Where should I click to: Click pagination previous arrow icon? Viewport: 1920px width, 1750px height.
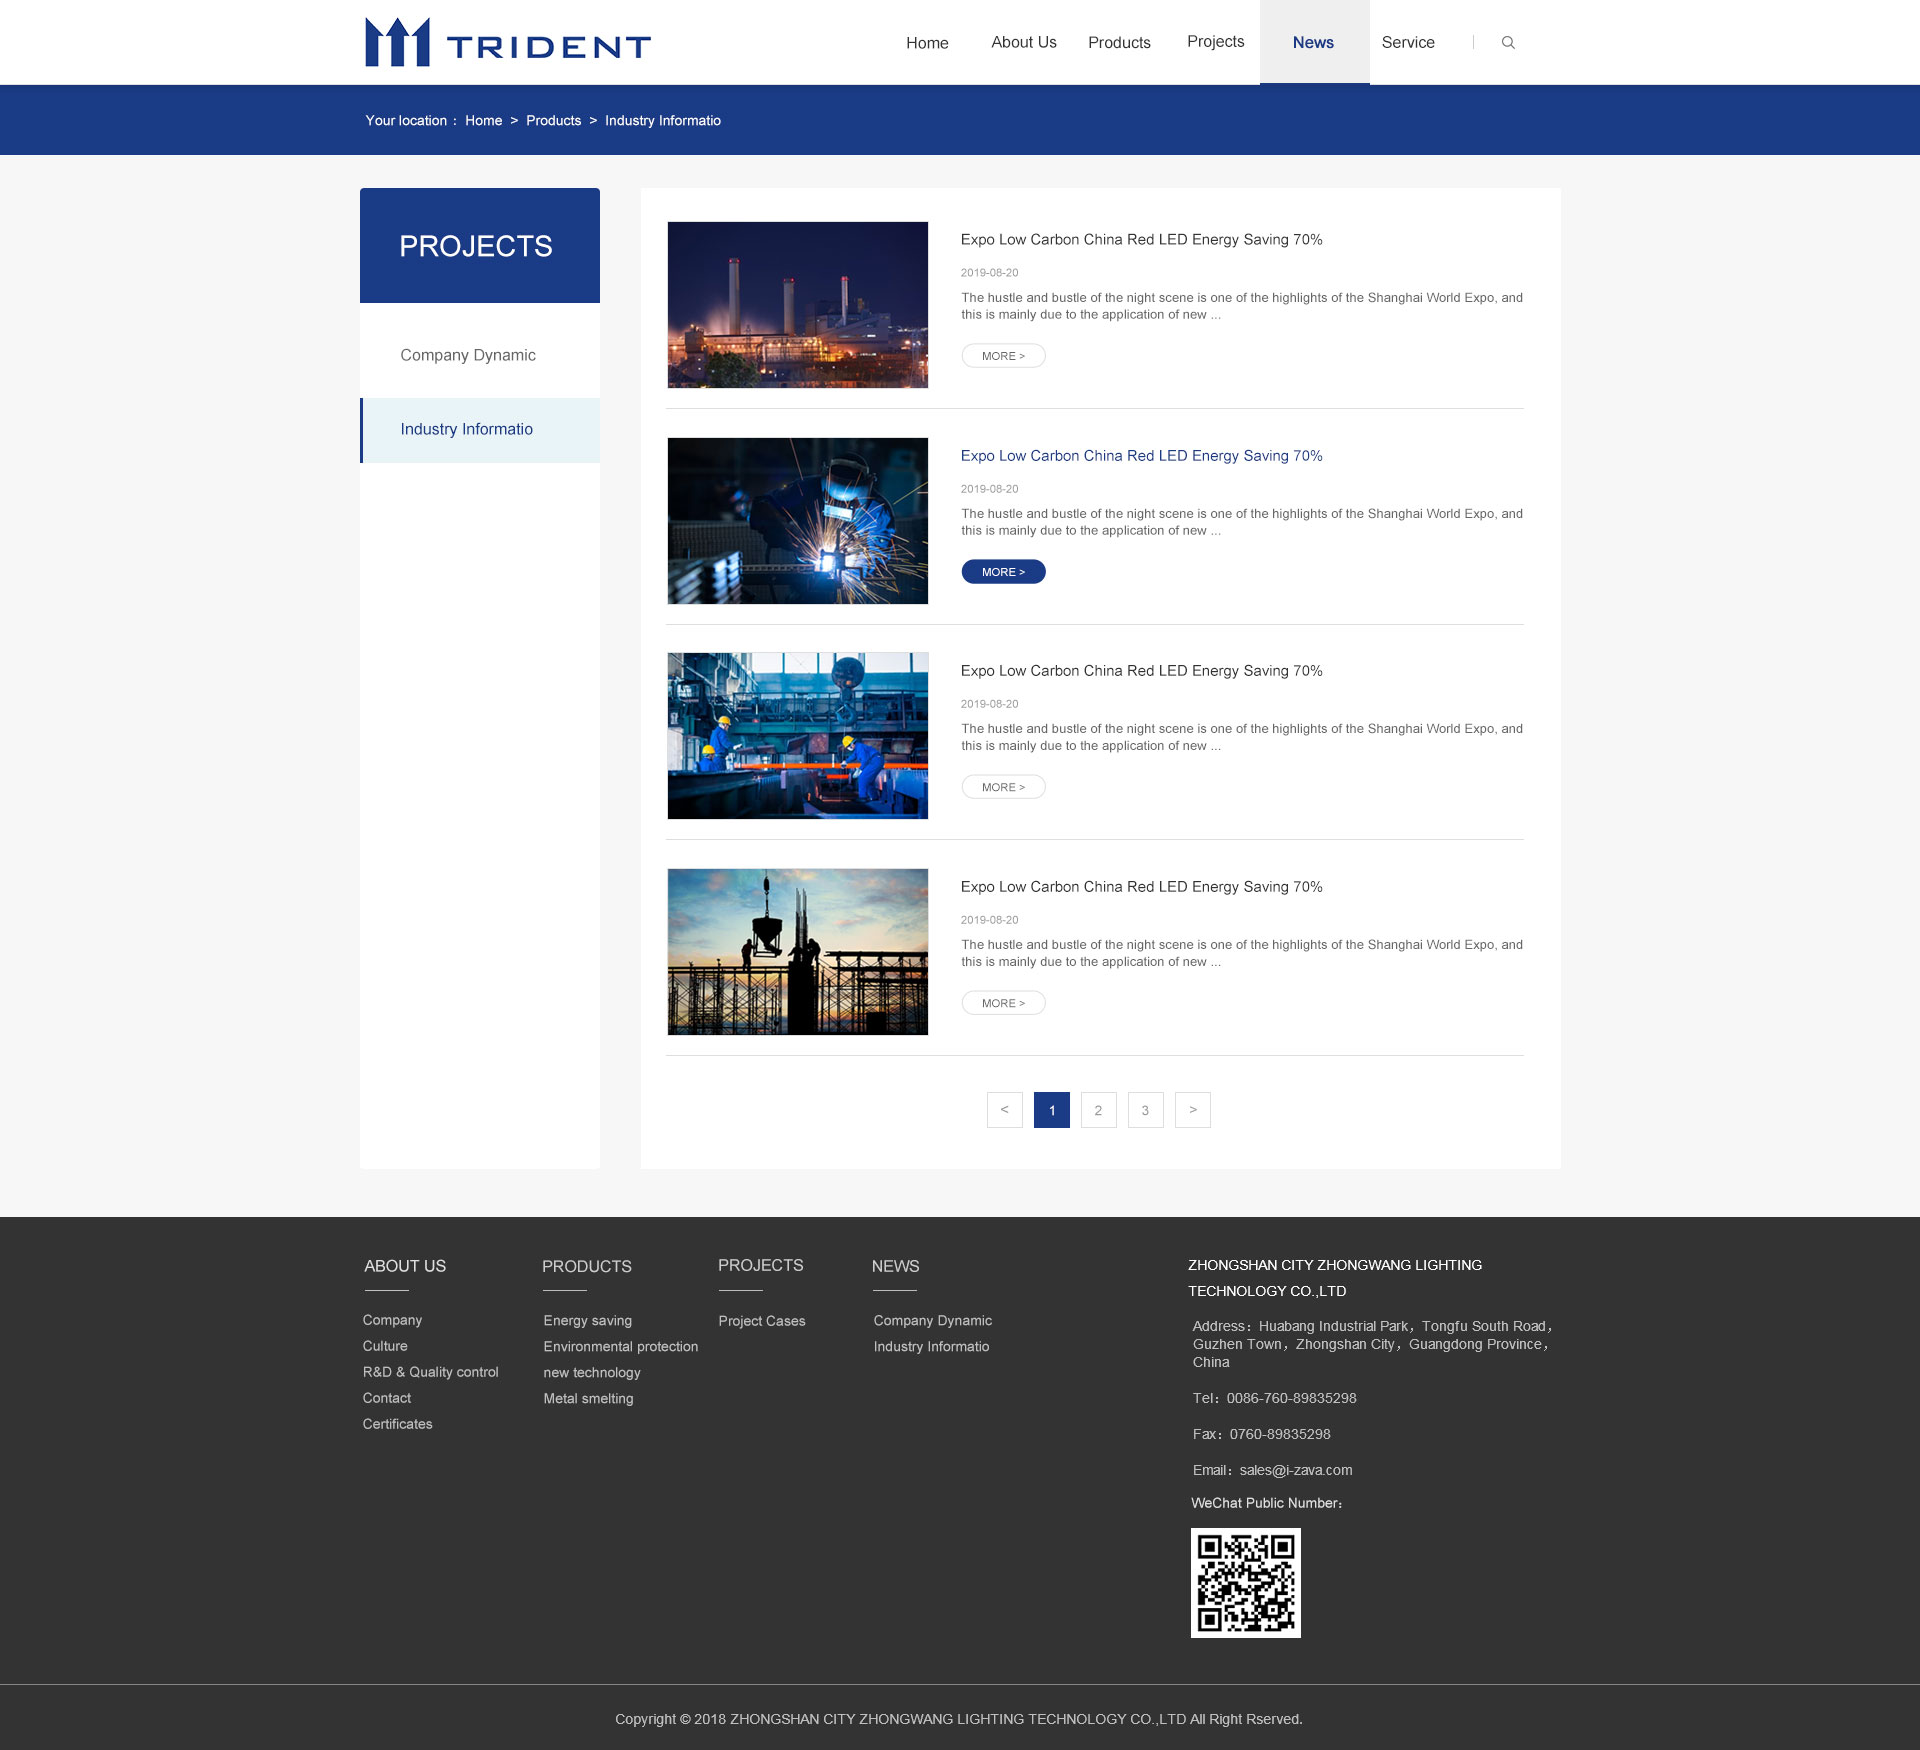[1002, 1109]
